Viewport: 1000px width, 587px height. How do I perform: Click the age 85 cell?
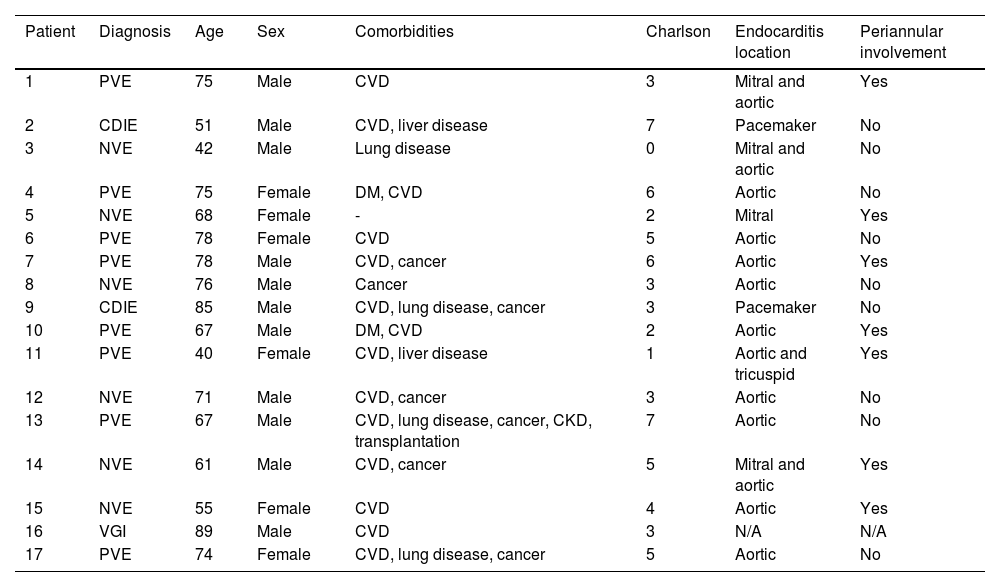204,308
